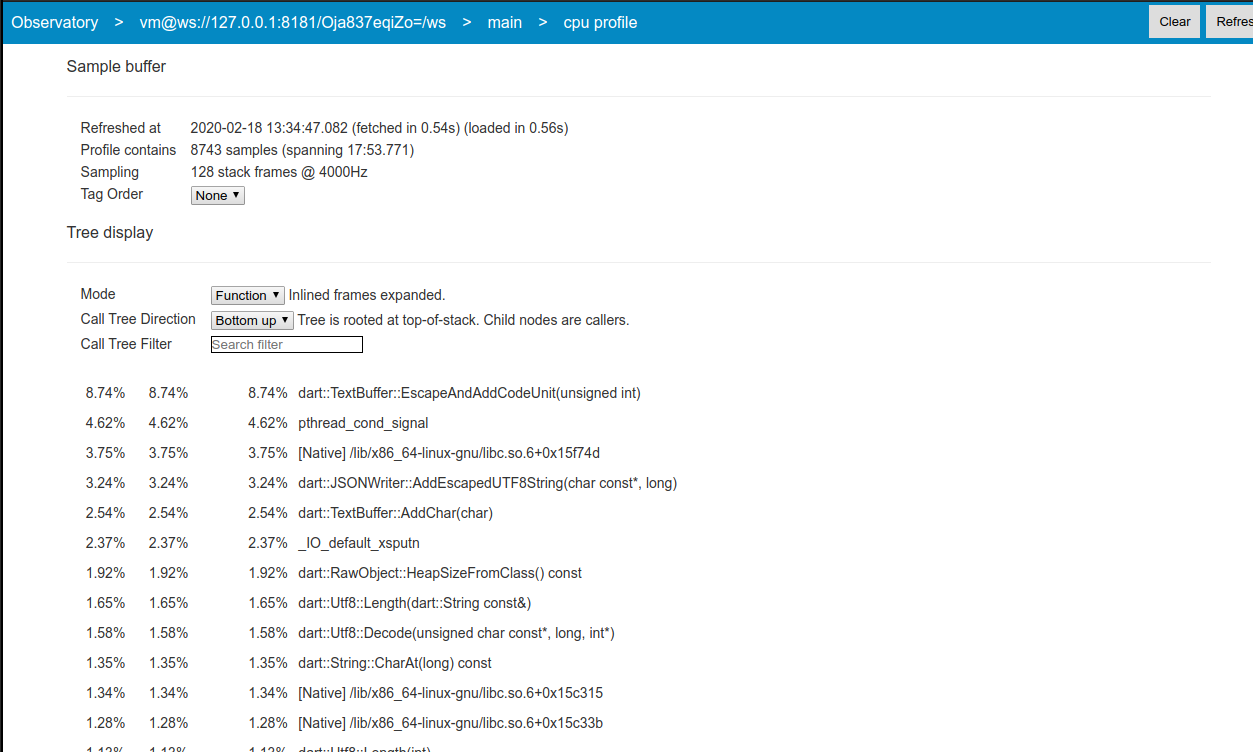Navigate to Observatory home via breadcrumb
Viewport: 1253px width, 752px height.
tap(55, 22)
